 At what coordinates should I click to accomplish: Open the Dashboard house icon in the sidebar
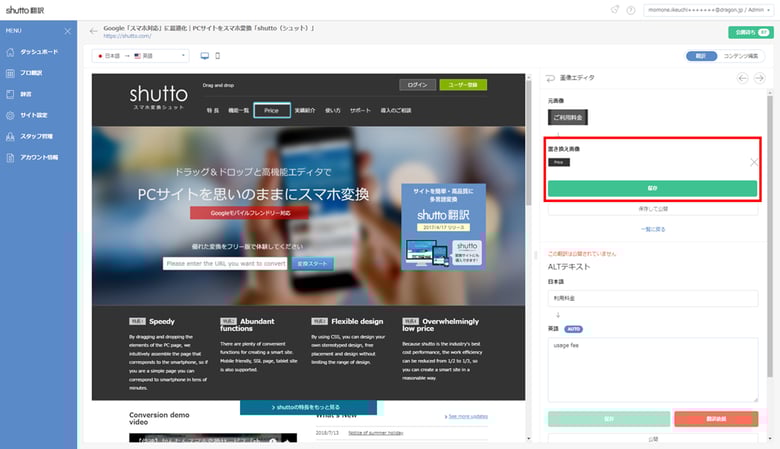pyautogui.click(x=10, y=52)
